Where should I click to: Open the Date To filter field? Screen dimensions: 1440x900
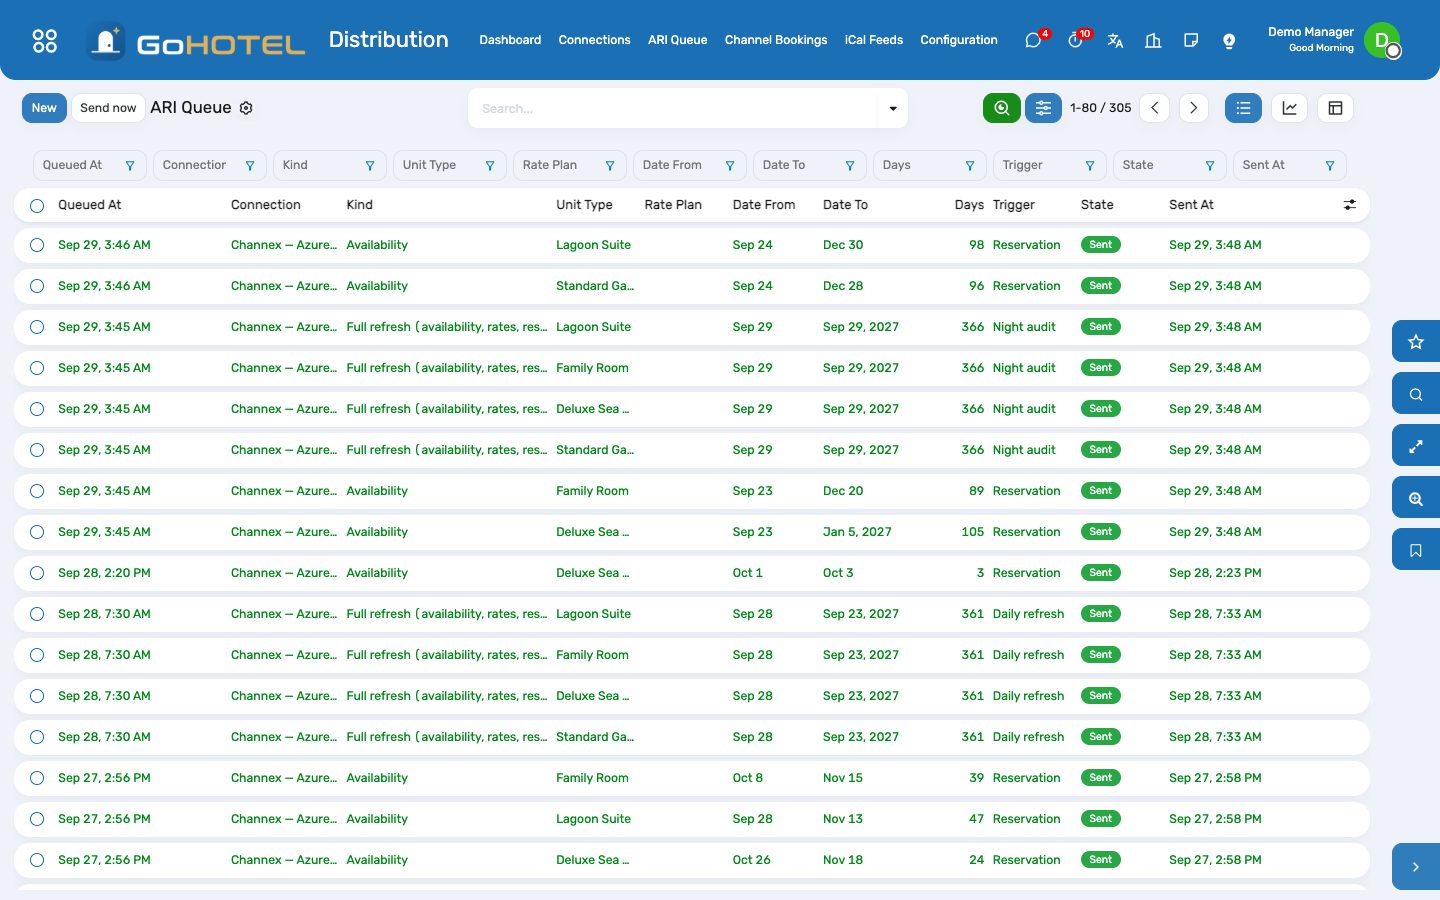(x=810, y=165)
